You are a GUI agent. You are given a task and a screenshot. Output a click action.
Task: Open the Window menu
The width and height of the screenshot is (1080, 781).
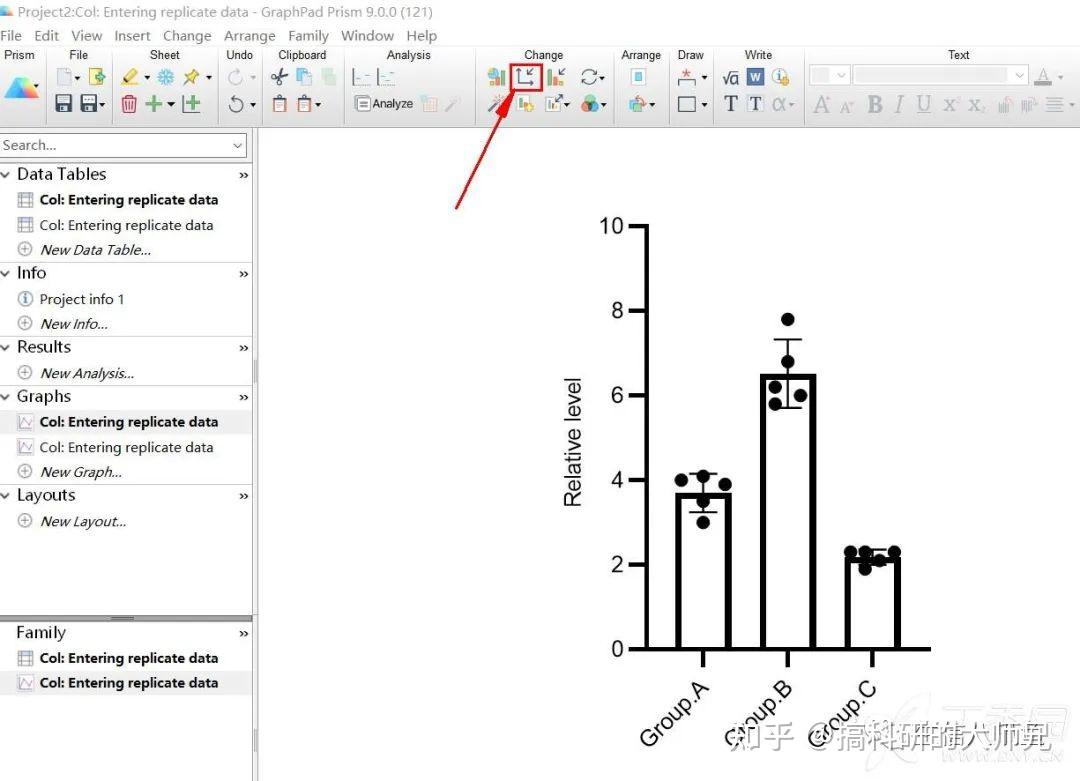[367, 36]
